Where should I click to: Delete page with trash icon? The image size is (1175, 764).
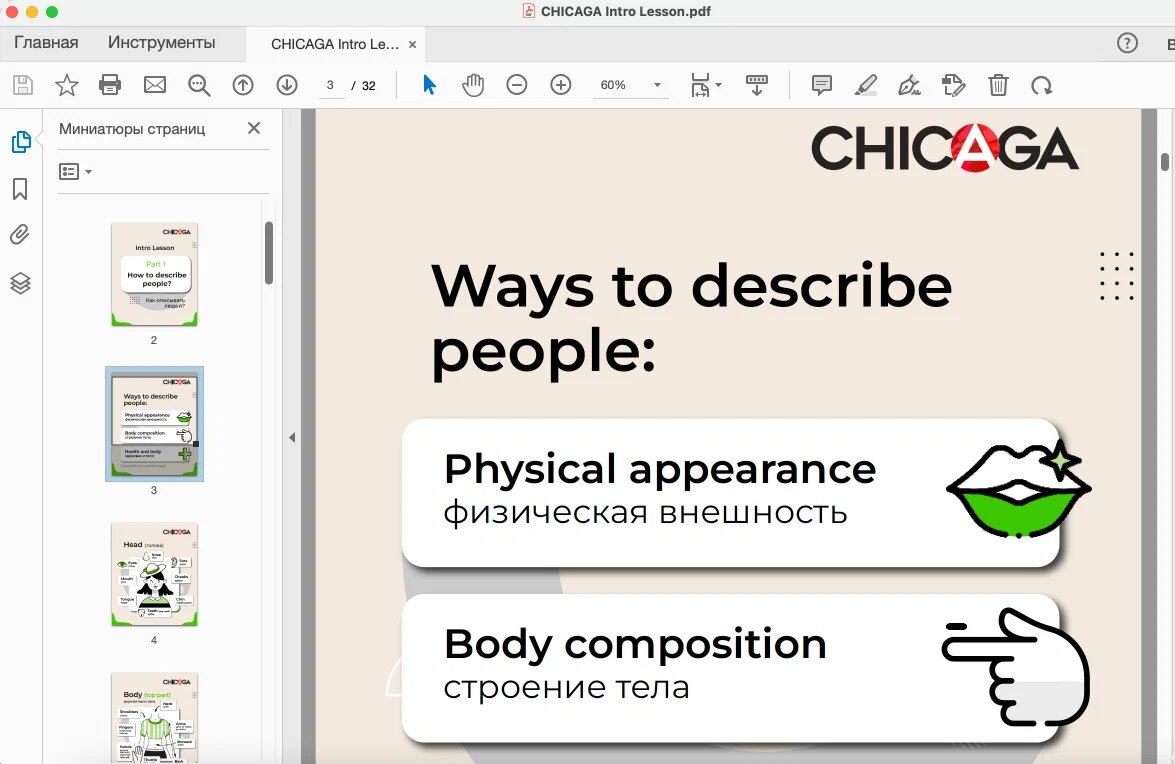coord(998,85)
